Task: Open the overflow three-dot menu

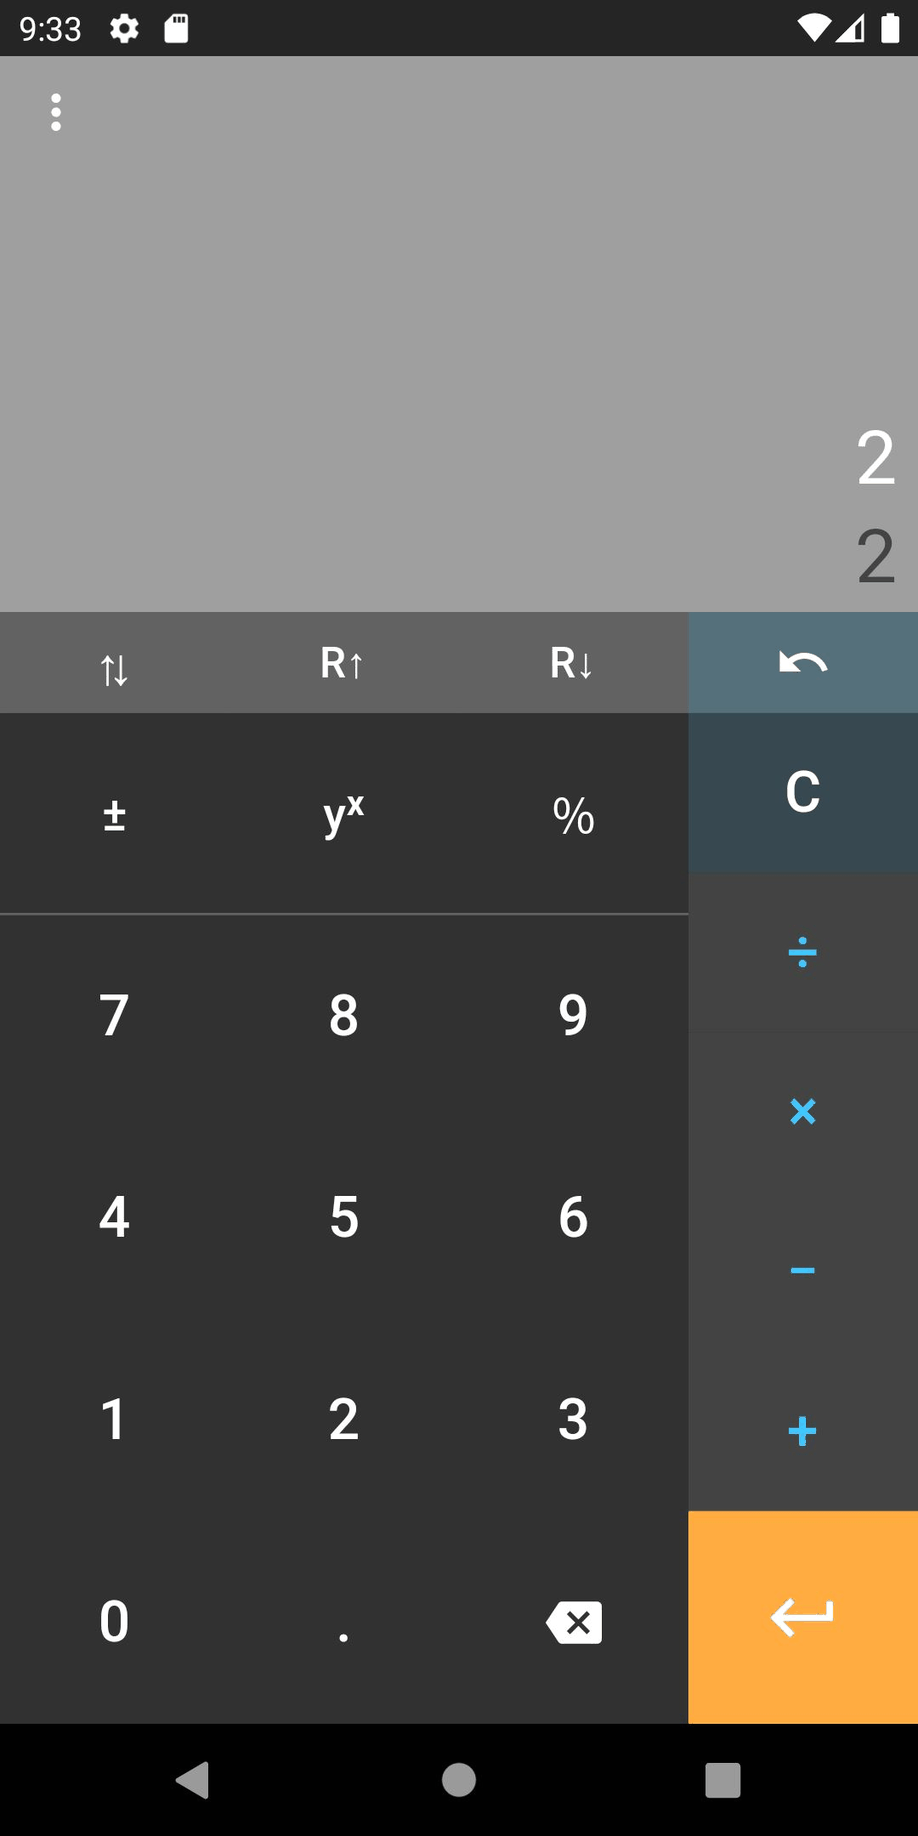Action: [56, 112]
